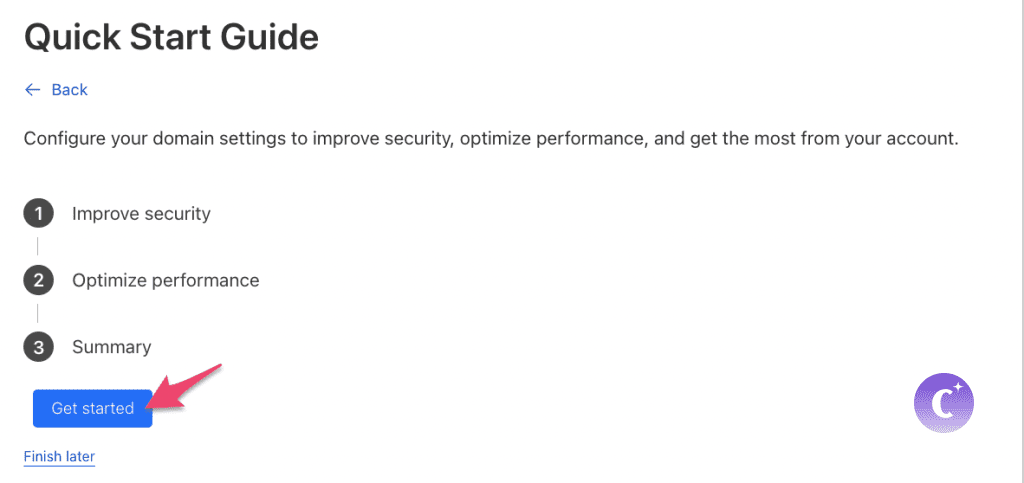Select the Optimize performance step label
Image resolution: width=1024 pixels, height=483 pixels.
click(x=165, y=281)
